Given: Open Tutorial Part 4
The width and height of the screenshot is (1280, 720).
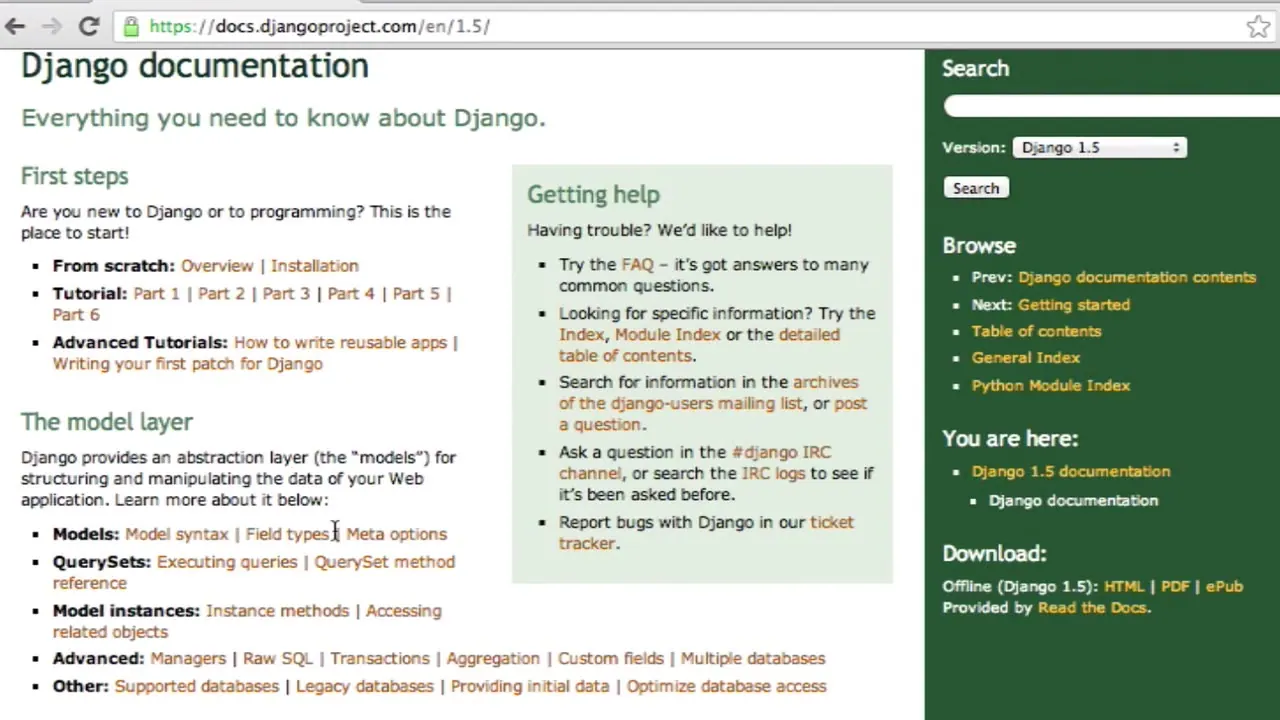Looking at the screenshot, I should (x=351, y=294).
